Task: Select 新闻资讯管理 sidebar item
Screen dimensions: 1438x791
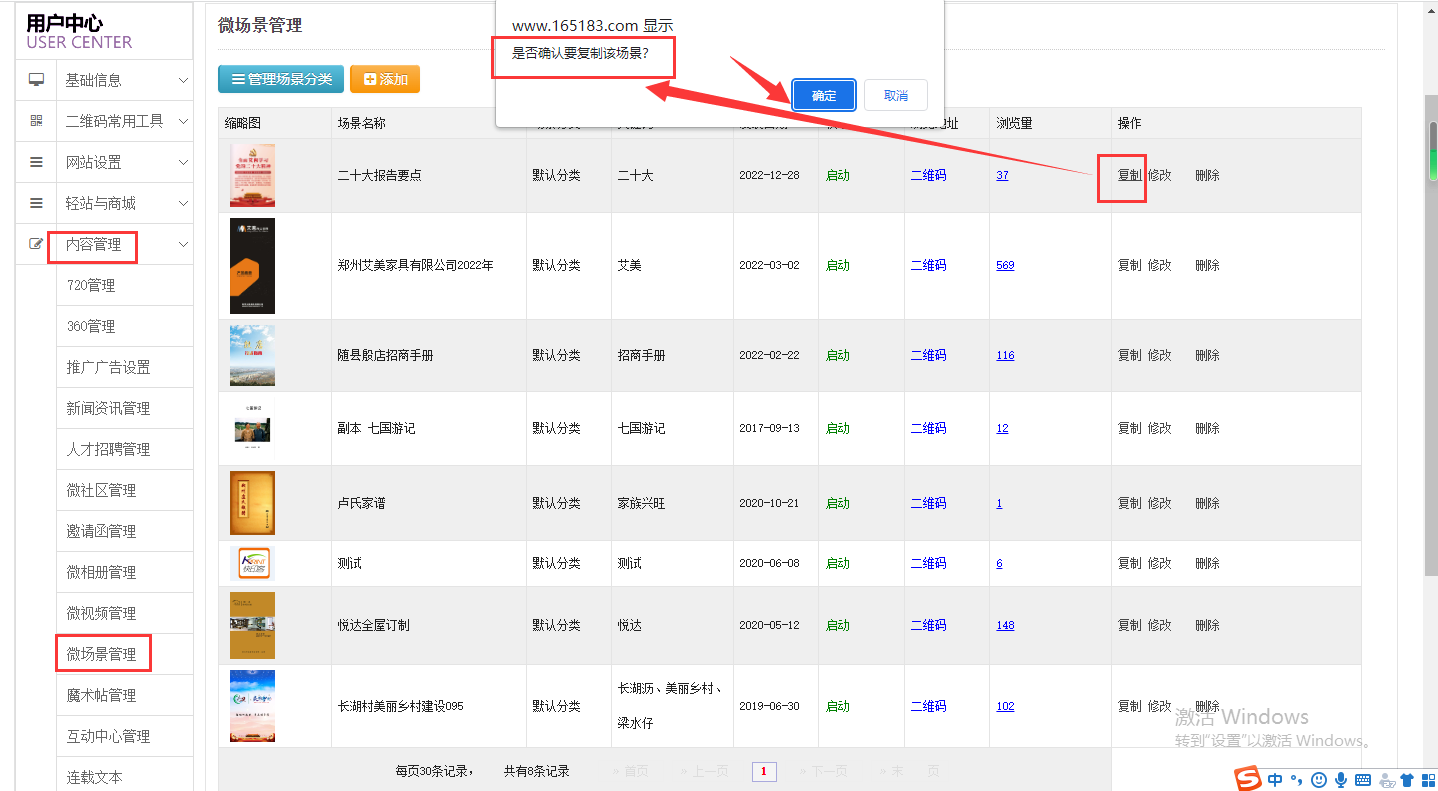Action: pos(108,408)
